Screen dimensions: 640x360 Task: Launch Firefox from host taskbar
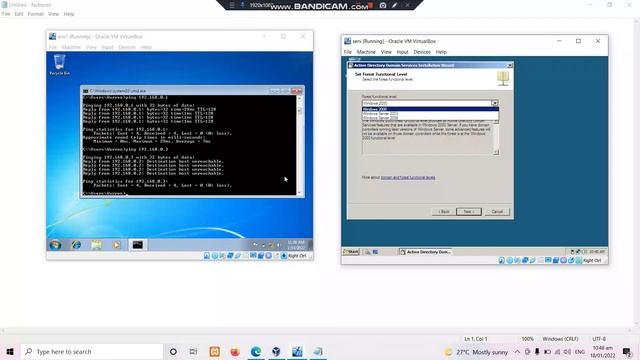click(235, 351)
